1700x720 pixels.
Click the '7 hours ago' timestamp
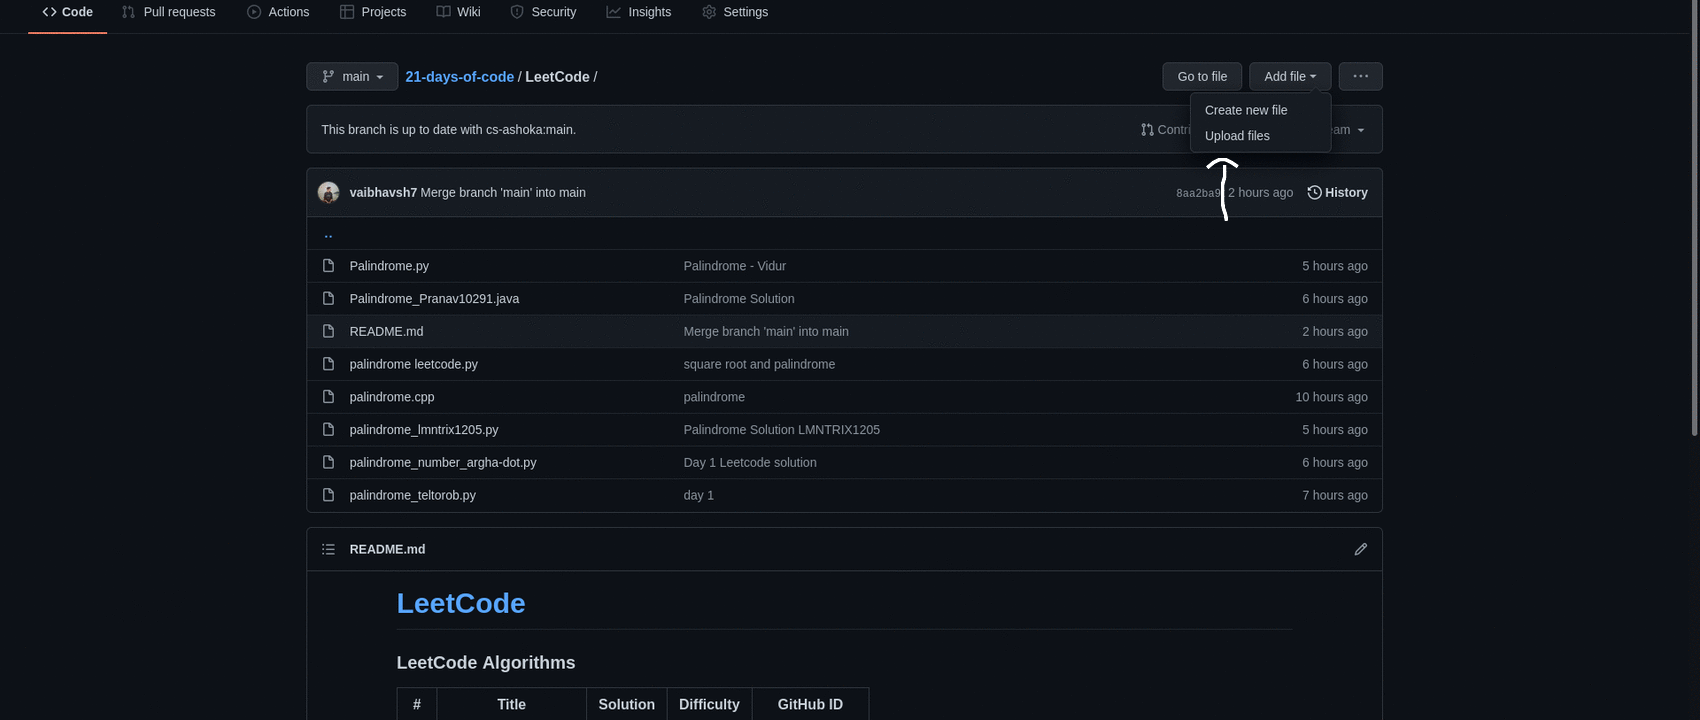click(1334, 496)
